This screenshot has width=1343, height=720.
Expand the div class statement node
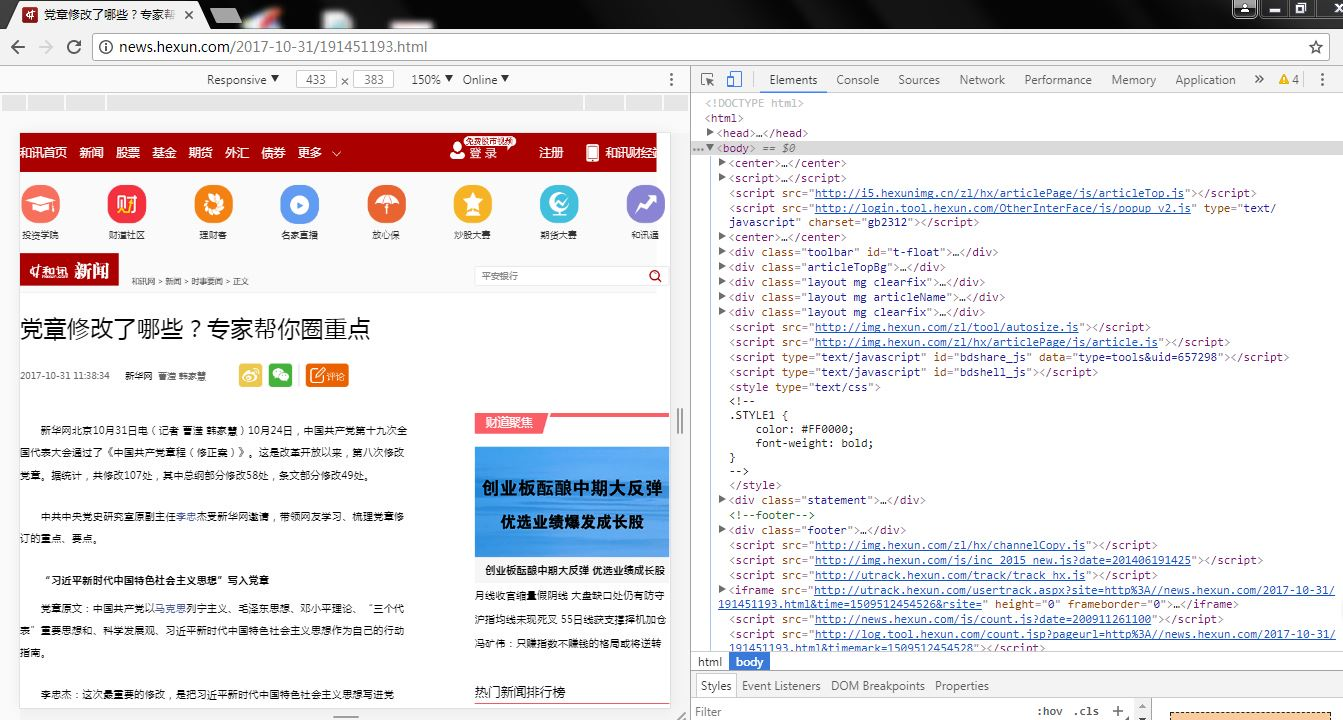pyautogui.click(x=723, y=500)
